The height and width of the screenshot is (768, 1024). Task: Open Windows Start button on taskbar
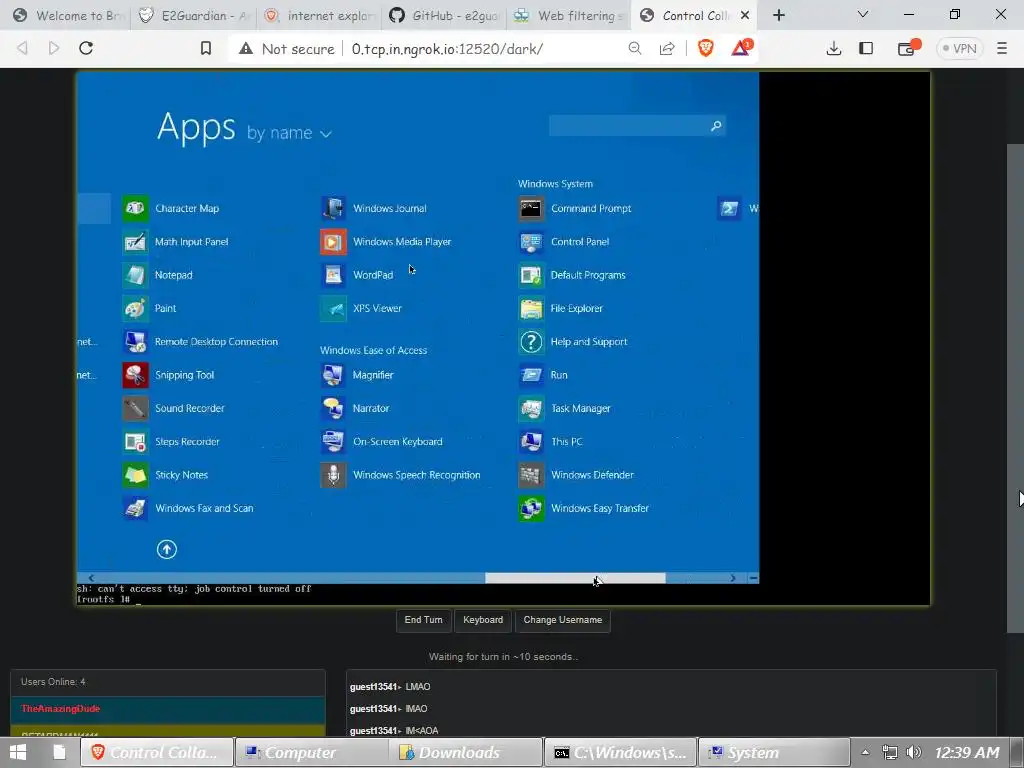coord(18,752)
